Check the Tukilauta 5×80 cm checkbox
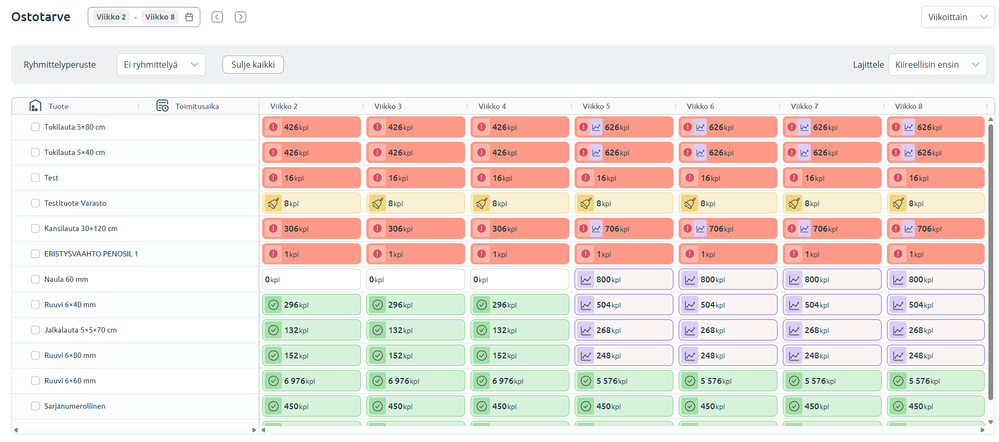This screenshot has height=442, width=999. pos(35,127)
